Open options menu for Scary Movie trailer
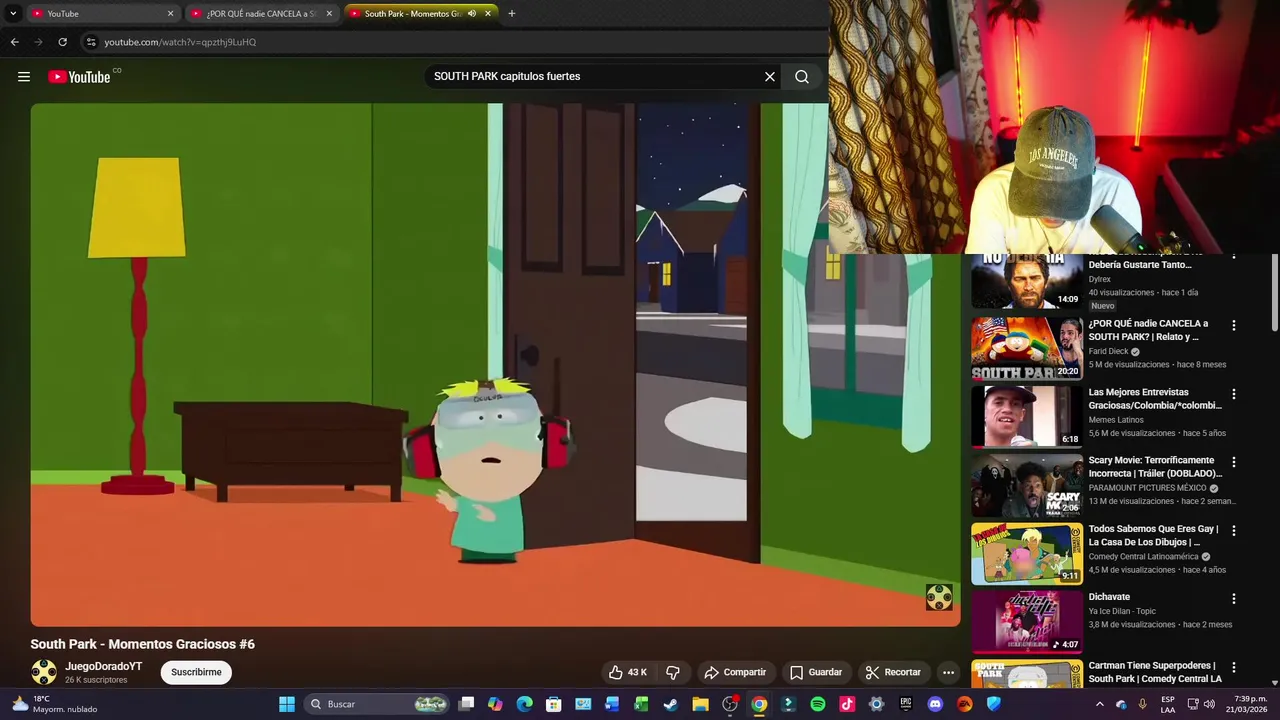1280x720 pixels. 1234,462
